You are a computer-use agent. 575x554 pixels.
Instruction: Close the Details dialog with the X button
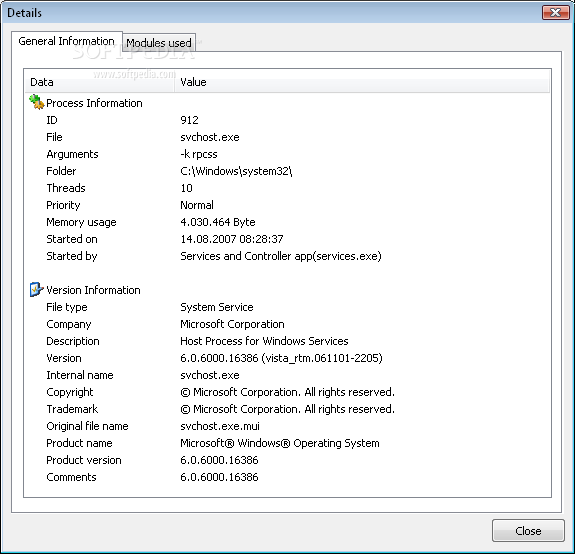(555, 13)
